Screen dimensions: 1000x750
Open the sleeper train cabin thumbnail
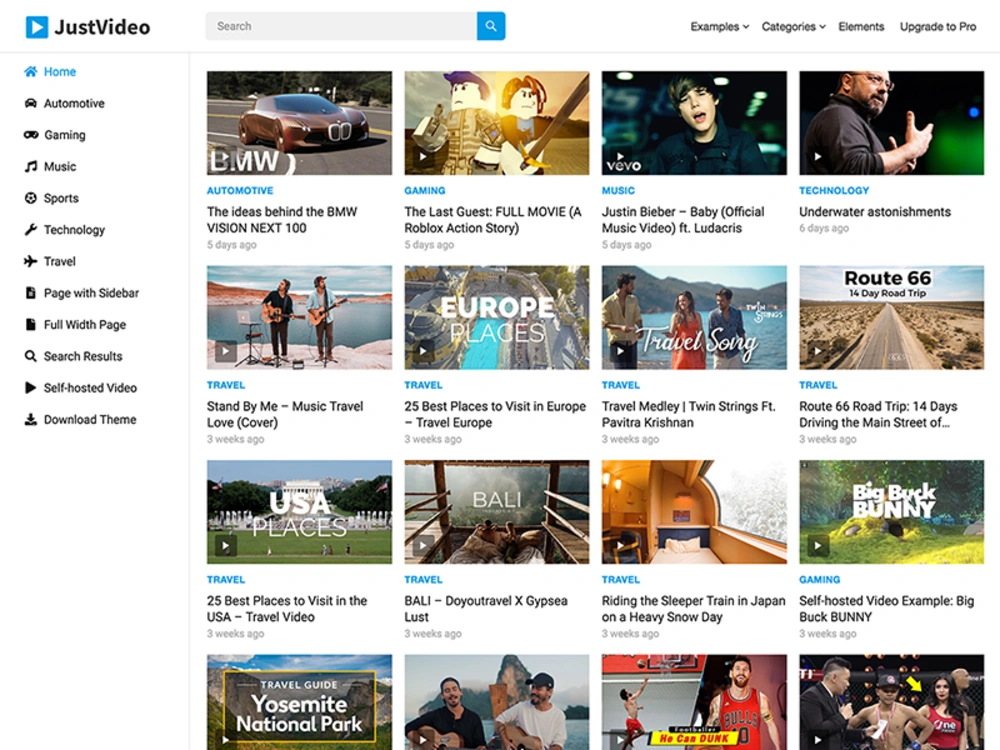[x=694, y=511]
